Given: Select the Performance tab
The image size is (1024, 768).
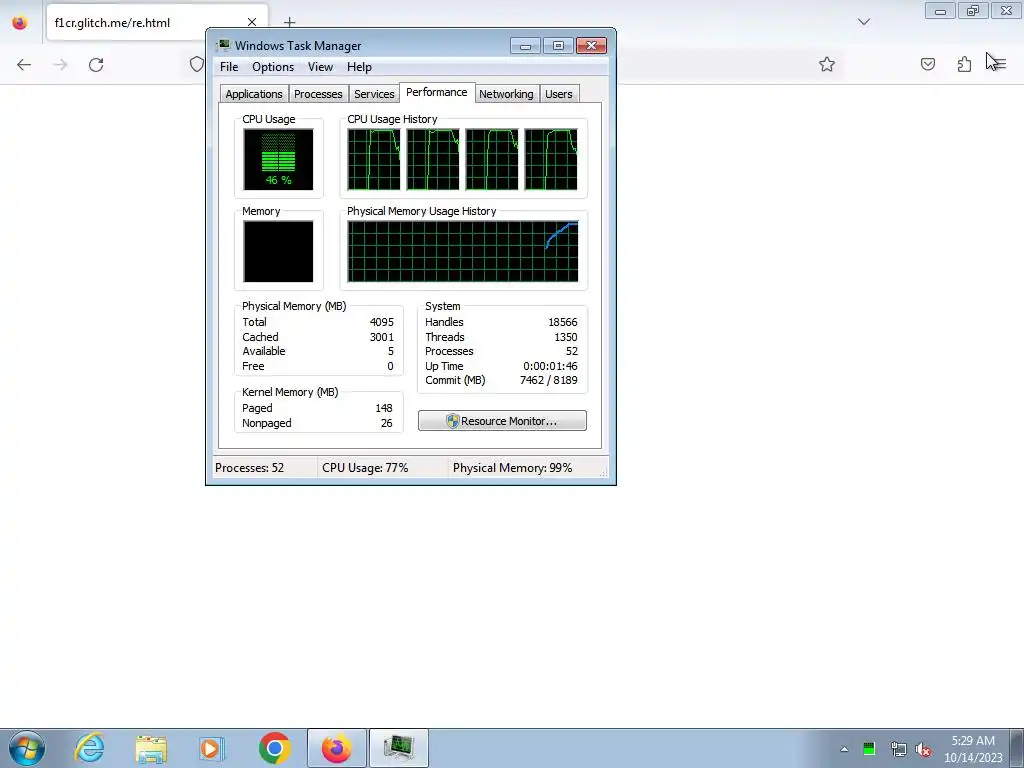Looking at the screenshot, I should click(x=436, y=92).
